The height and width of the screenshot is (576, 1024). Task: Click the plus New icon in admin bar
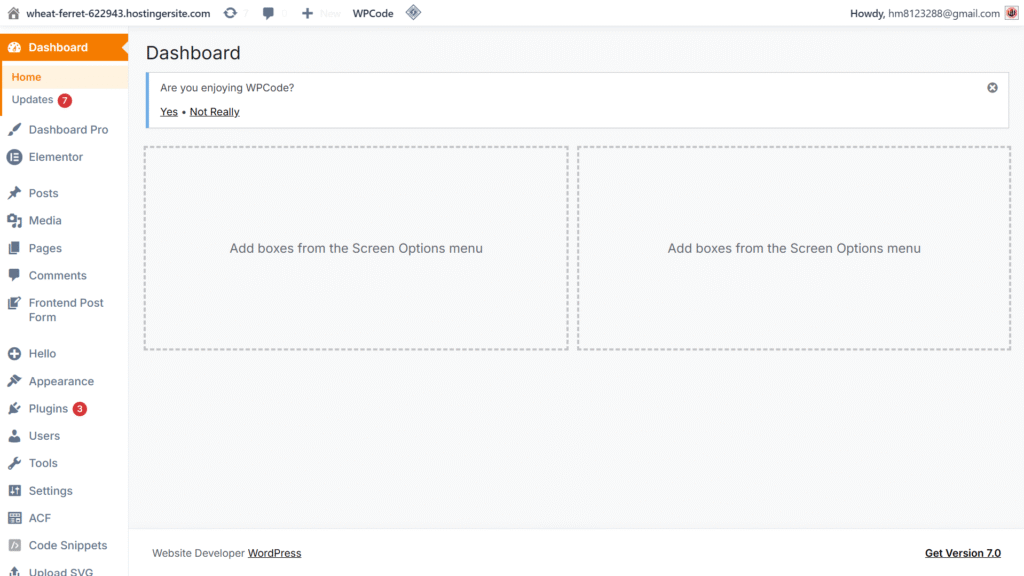[x=307, y=13]
